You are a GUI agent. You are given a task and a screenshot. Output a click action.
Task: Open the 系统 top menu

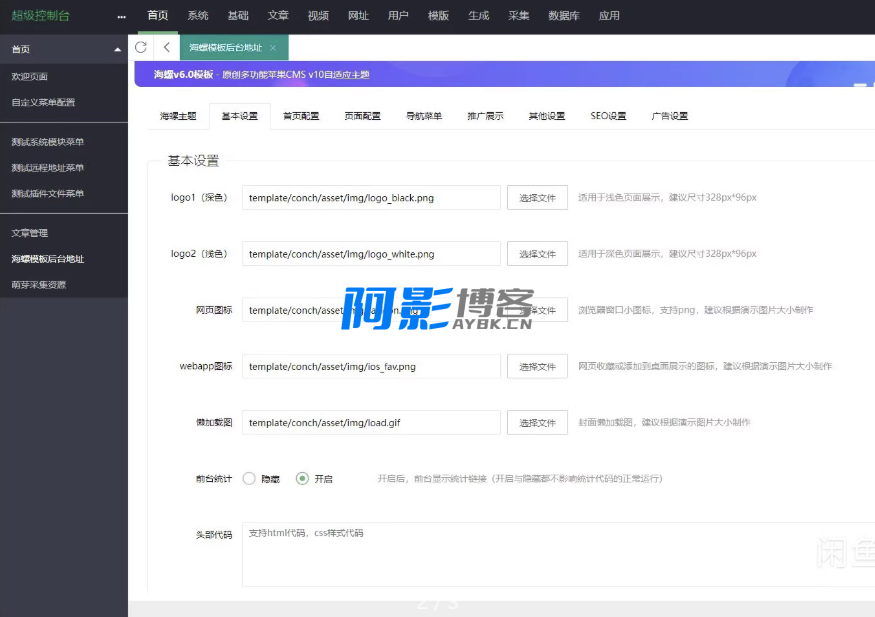[x=198, y=16]
